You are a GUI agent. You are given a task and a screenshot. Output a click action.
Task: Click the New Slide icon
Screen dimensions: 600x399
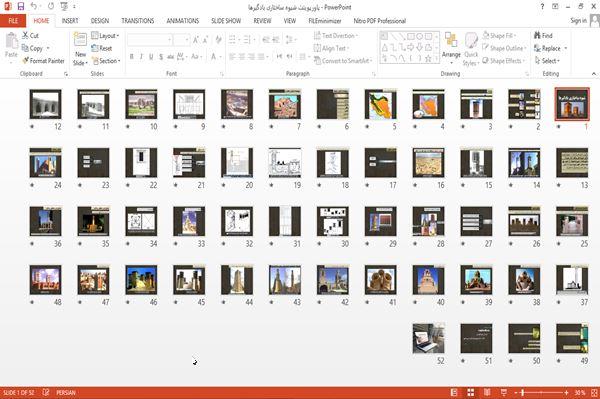click(x=80, y=40)
